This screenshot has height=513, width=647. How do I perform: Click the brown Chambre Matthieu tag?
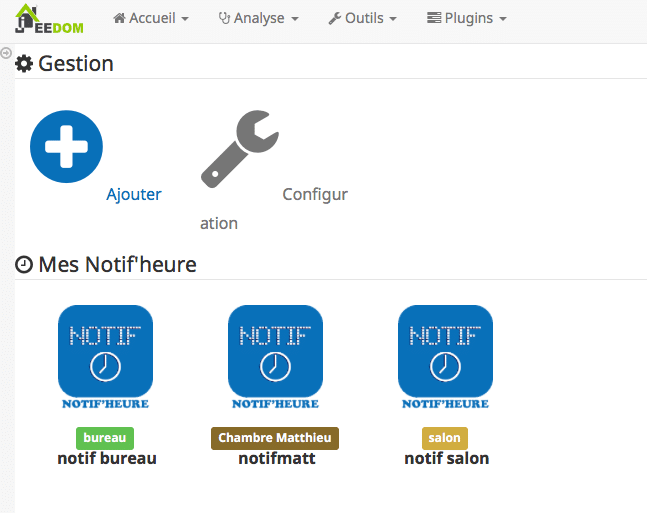pyautogui.click(x=275, y=438)
